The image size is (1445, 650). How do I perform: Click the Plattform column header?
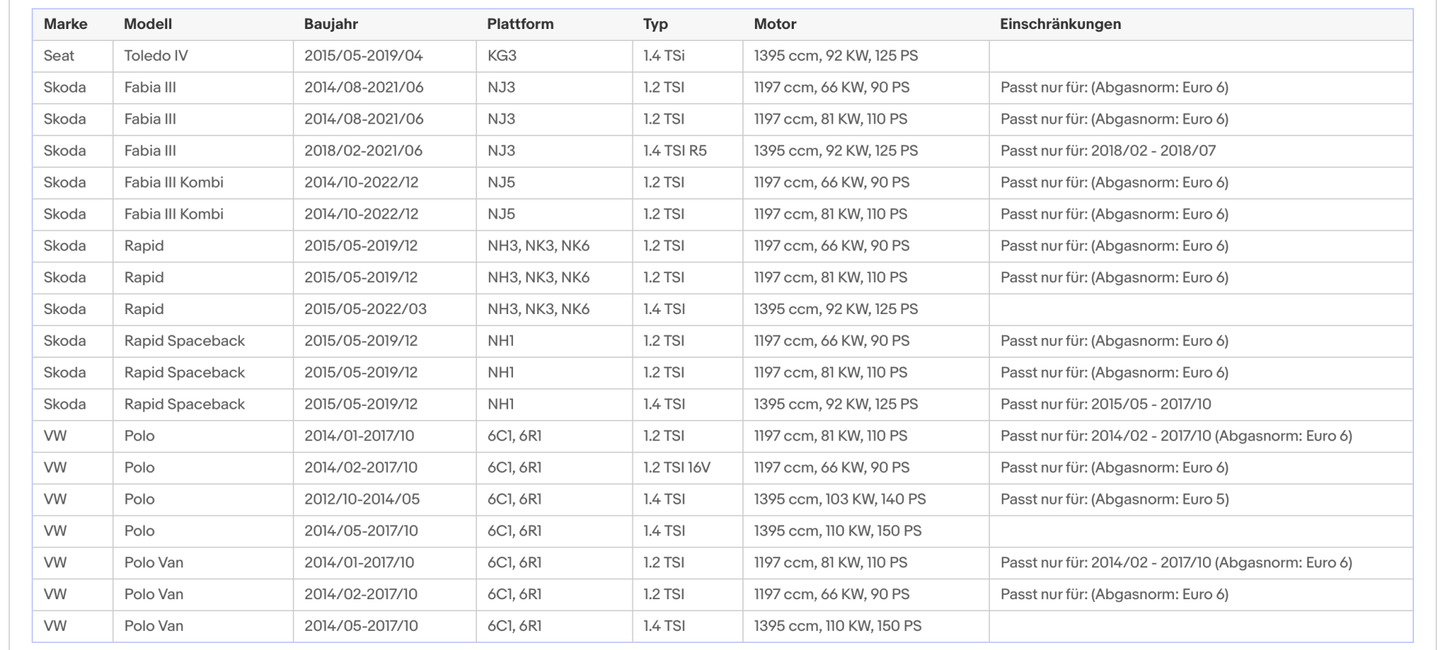tap(520, 24)
